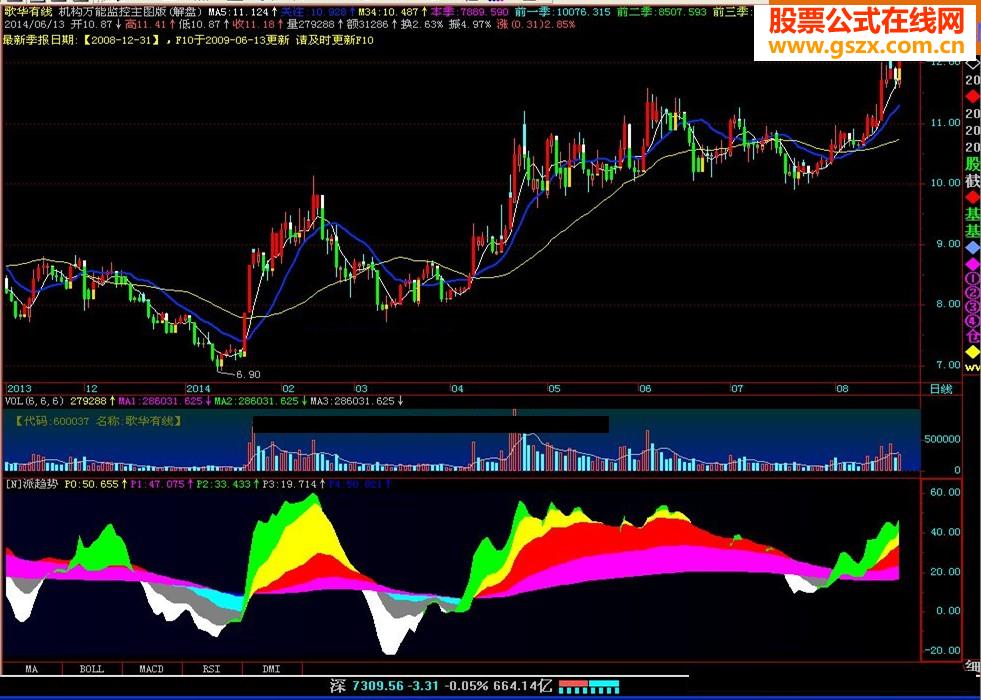Switch to the RSI indicator tab
981x700 pixels.
pos(211,669)
